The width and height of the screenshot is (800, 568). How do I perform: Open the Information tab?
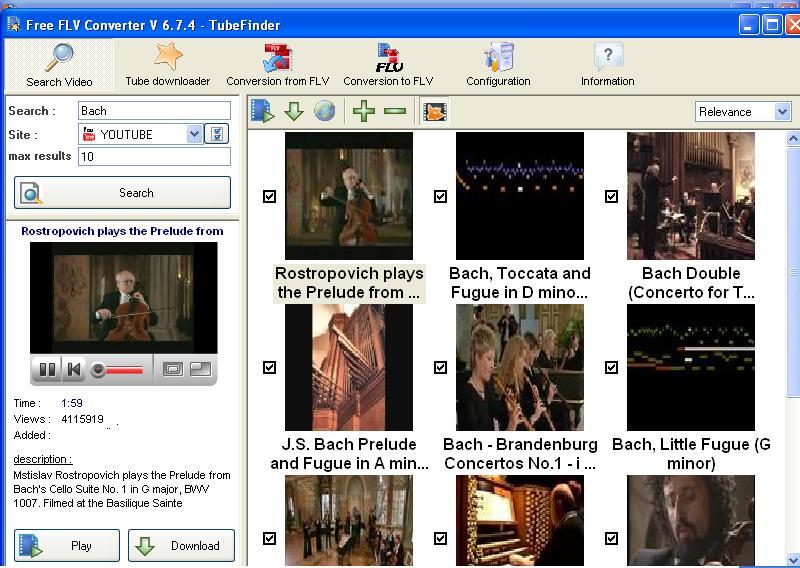(x=608, y=66)
